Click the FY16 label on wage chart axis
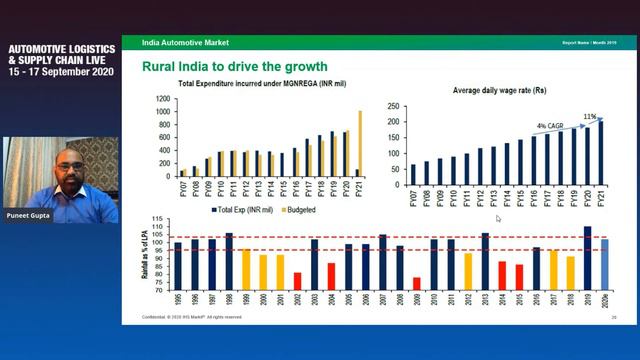This screenshot has height=360, width=640. [534, 198]
